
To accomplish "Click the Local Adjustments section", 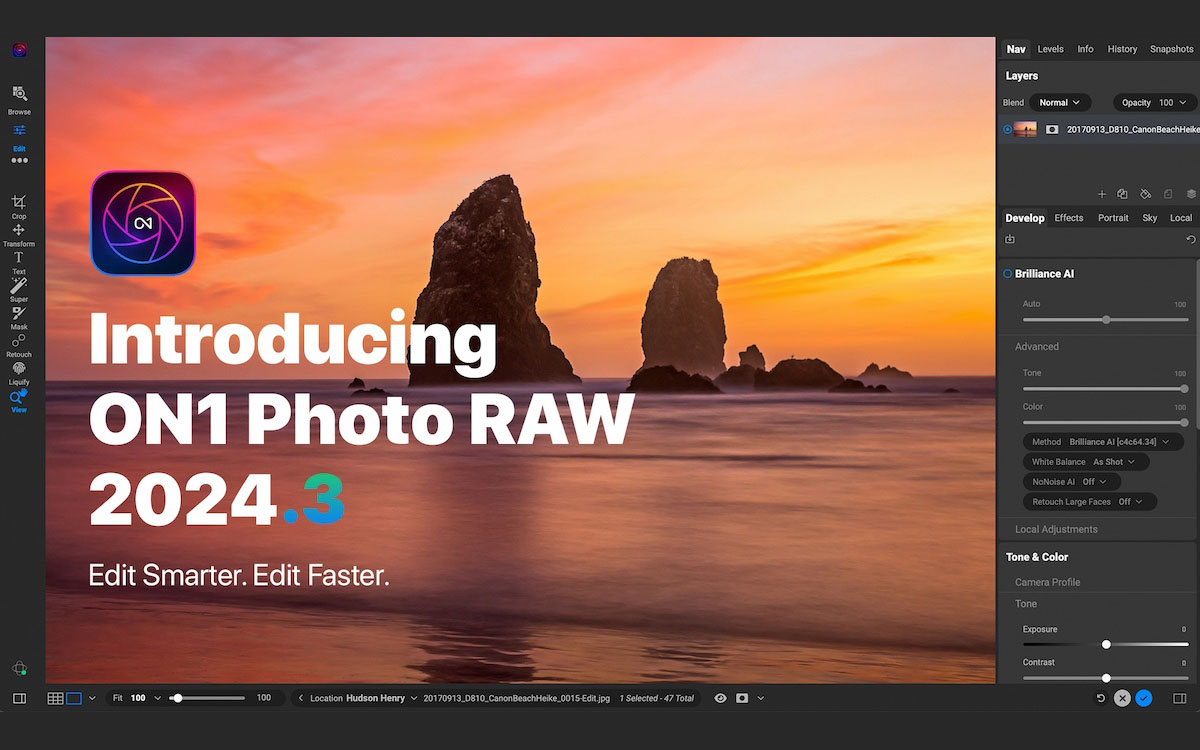I will tap(1056, 529).
